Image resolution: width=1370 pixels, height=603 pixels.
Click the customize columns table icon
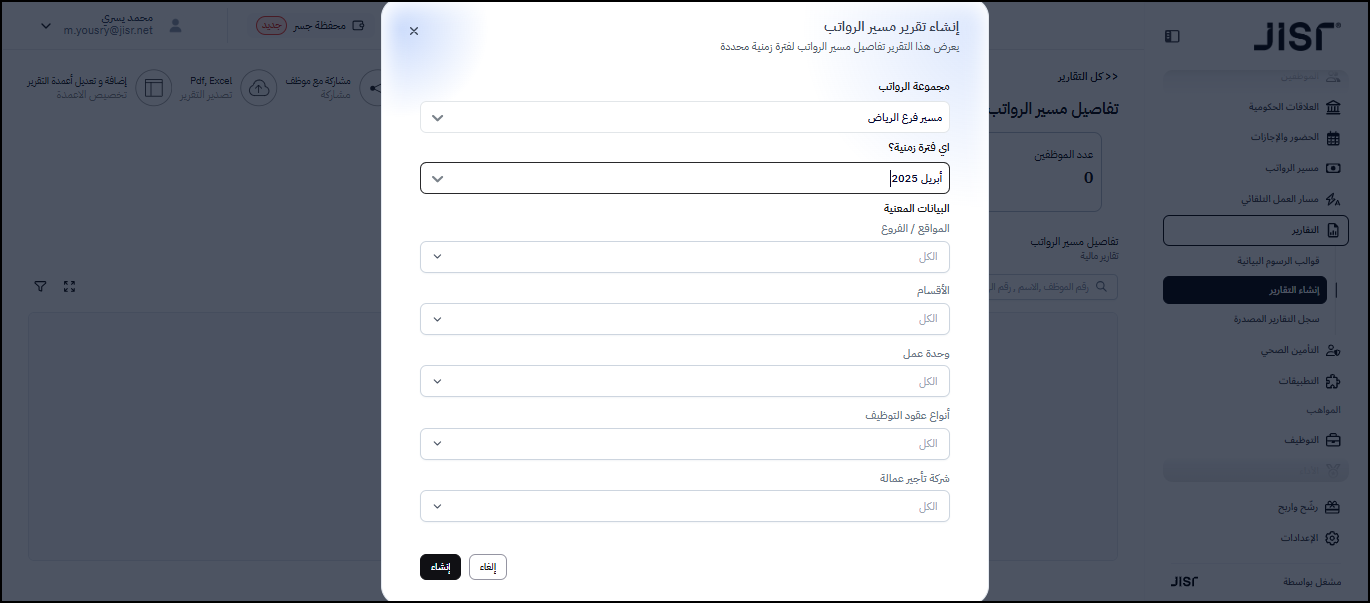154,88
